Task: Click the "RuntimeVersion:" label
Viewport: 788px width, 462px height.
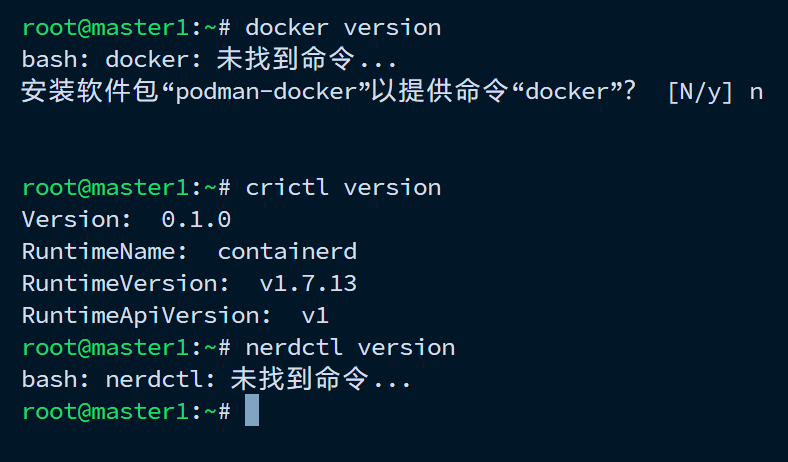Action: [x=126, y=284]
